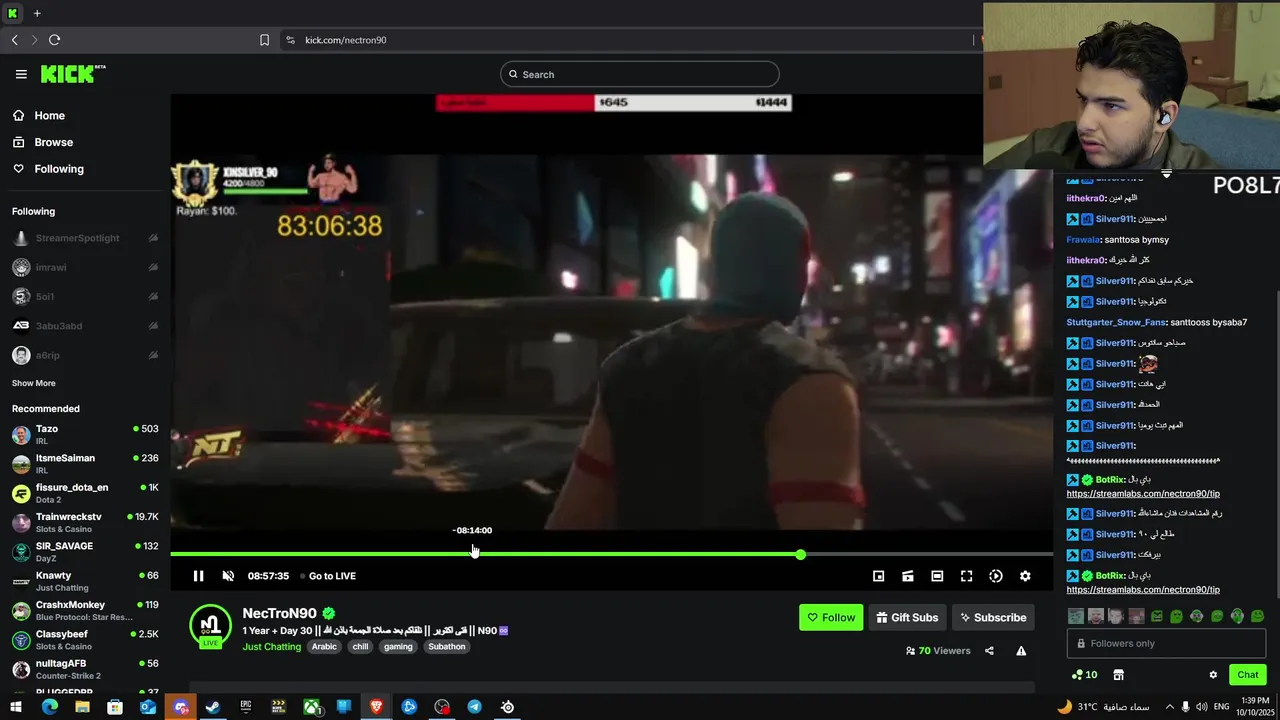Select the Subathon tag

click(447, 647)
